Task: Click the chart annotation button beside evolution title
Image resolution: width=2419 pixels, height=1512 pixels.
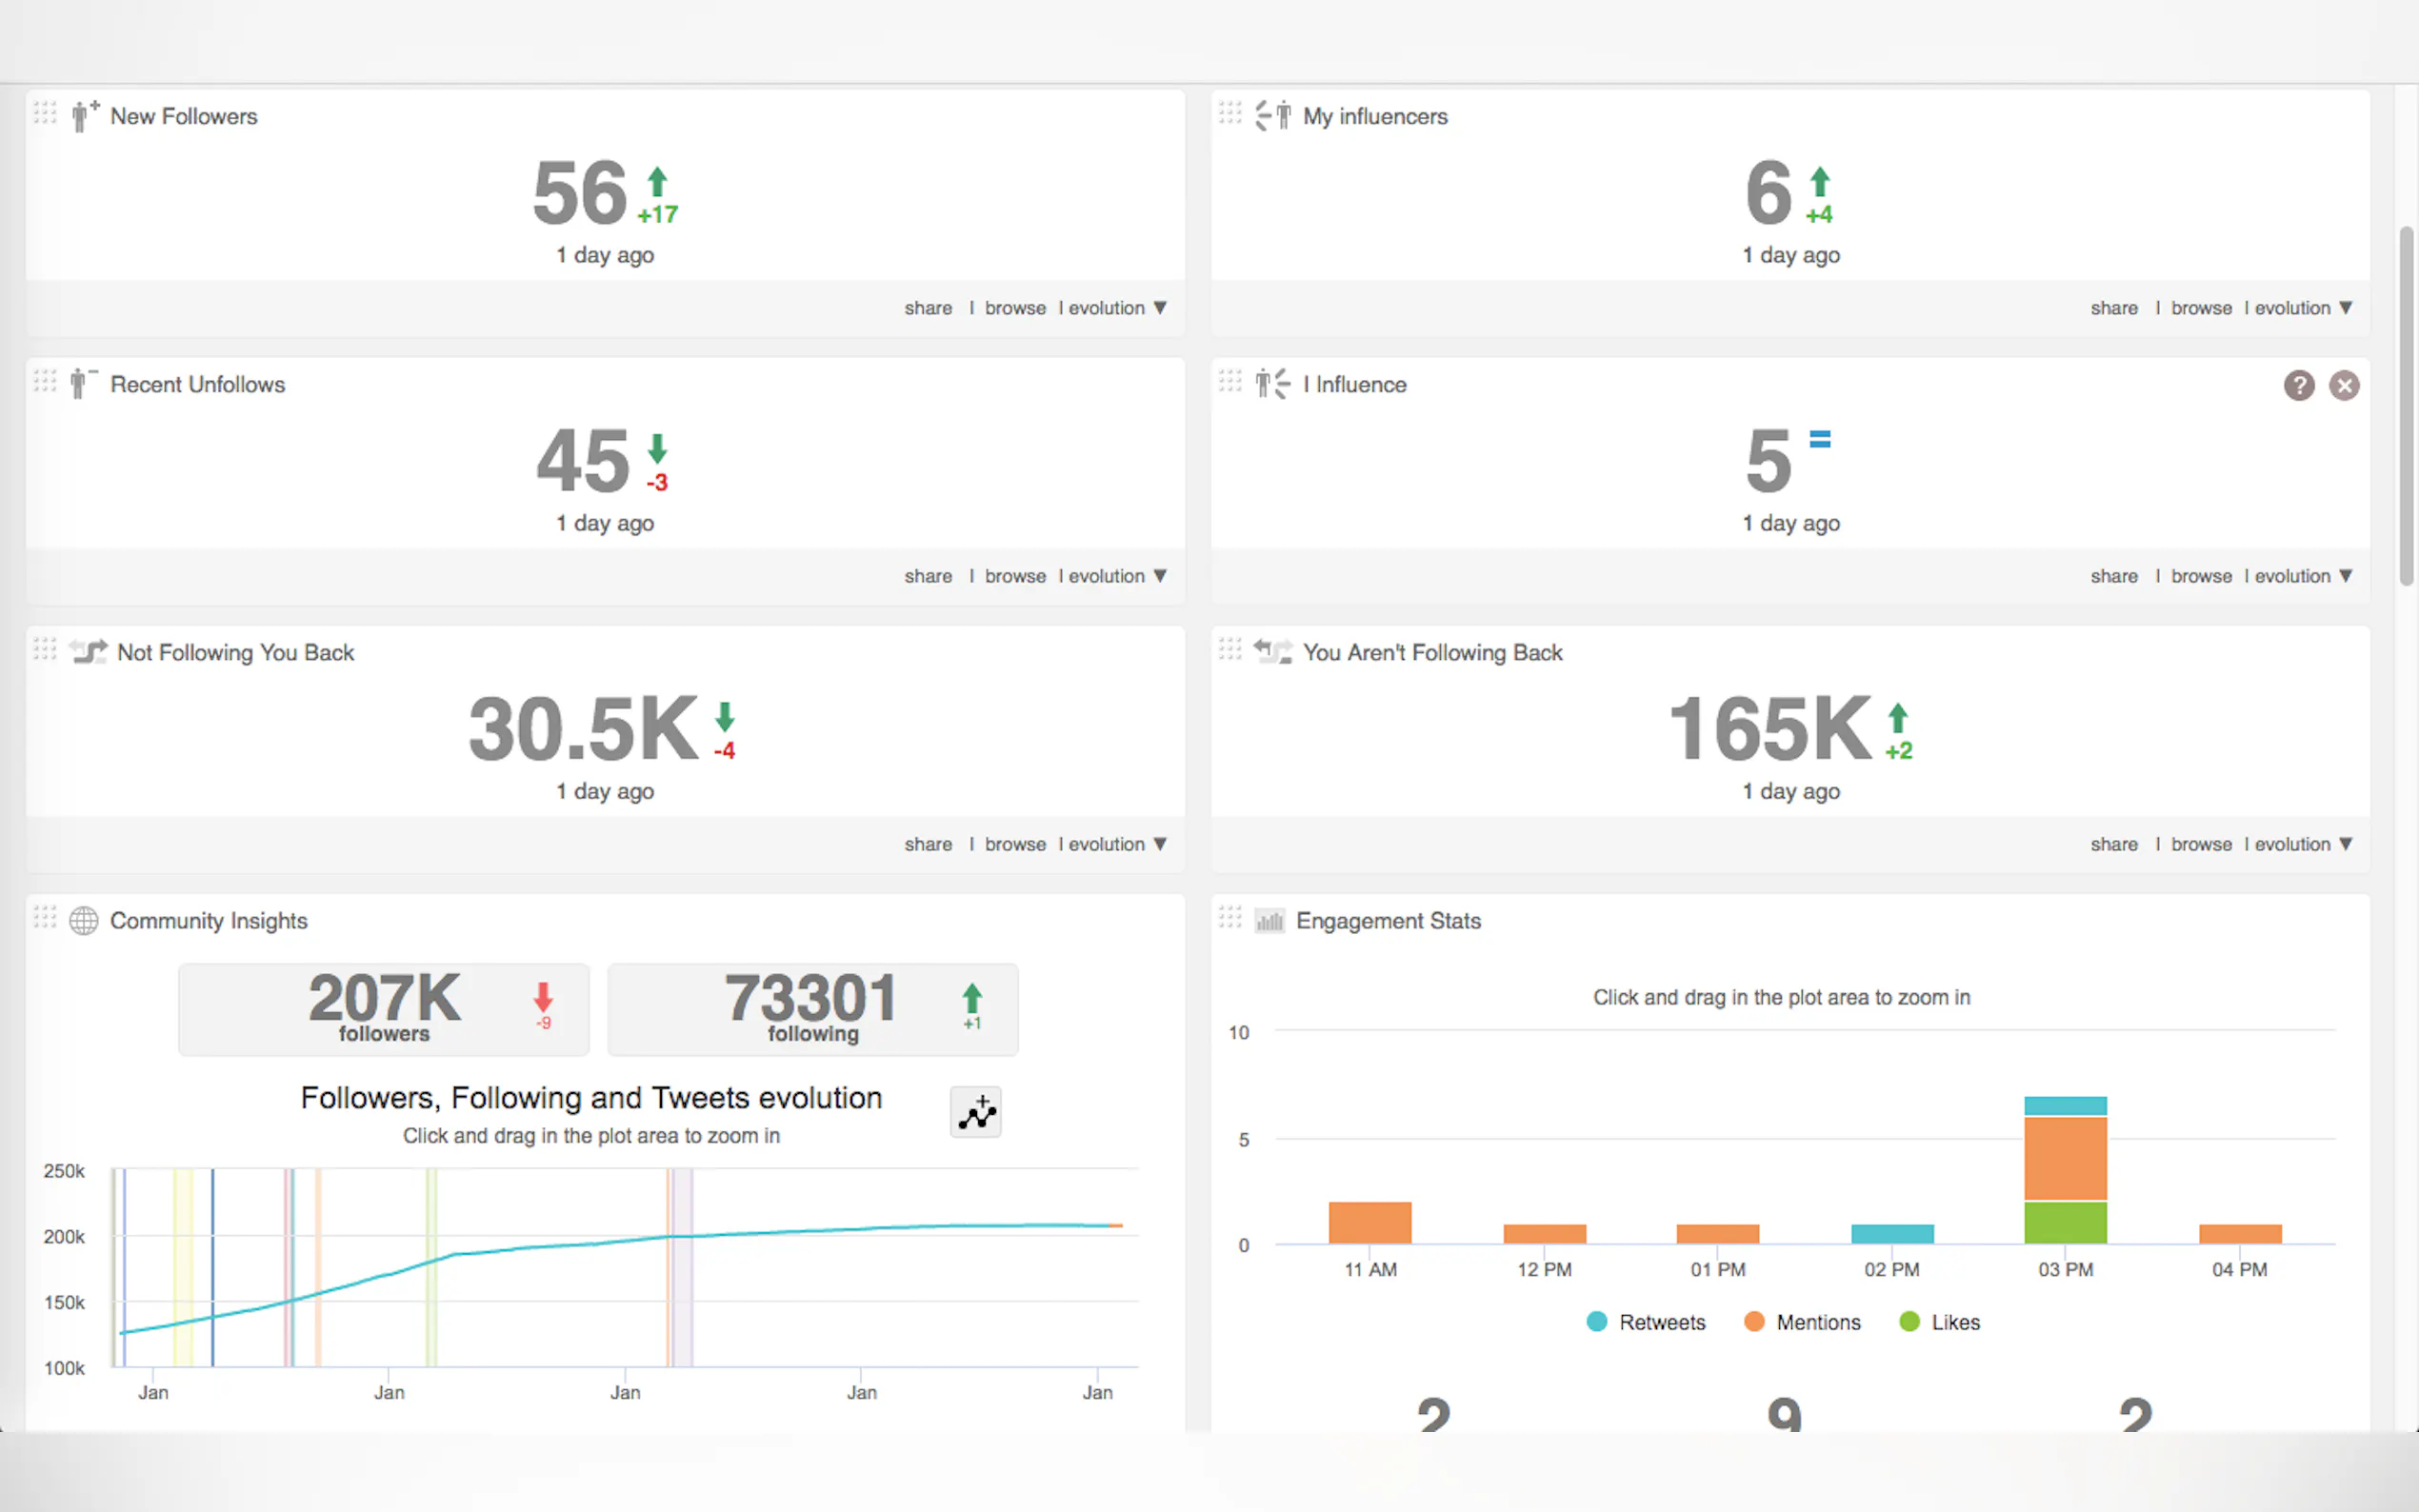Action: (x=975, y=1112)
